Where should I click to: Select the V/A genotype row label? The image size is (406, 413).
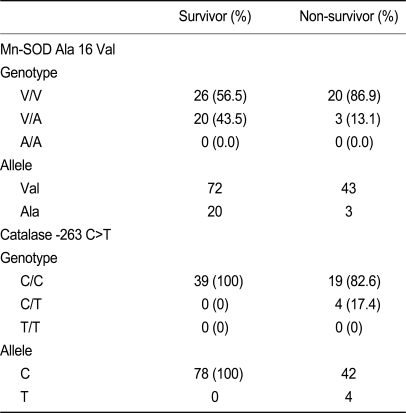tap(31, 119)
